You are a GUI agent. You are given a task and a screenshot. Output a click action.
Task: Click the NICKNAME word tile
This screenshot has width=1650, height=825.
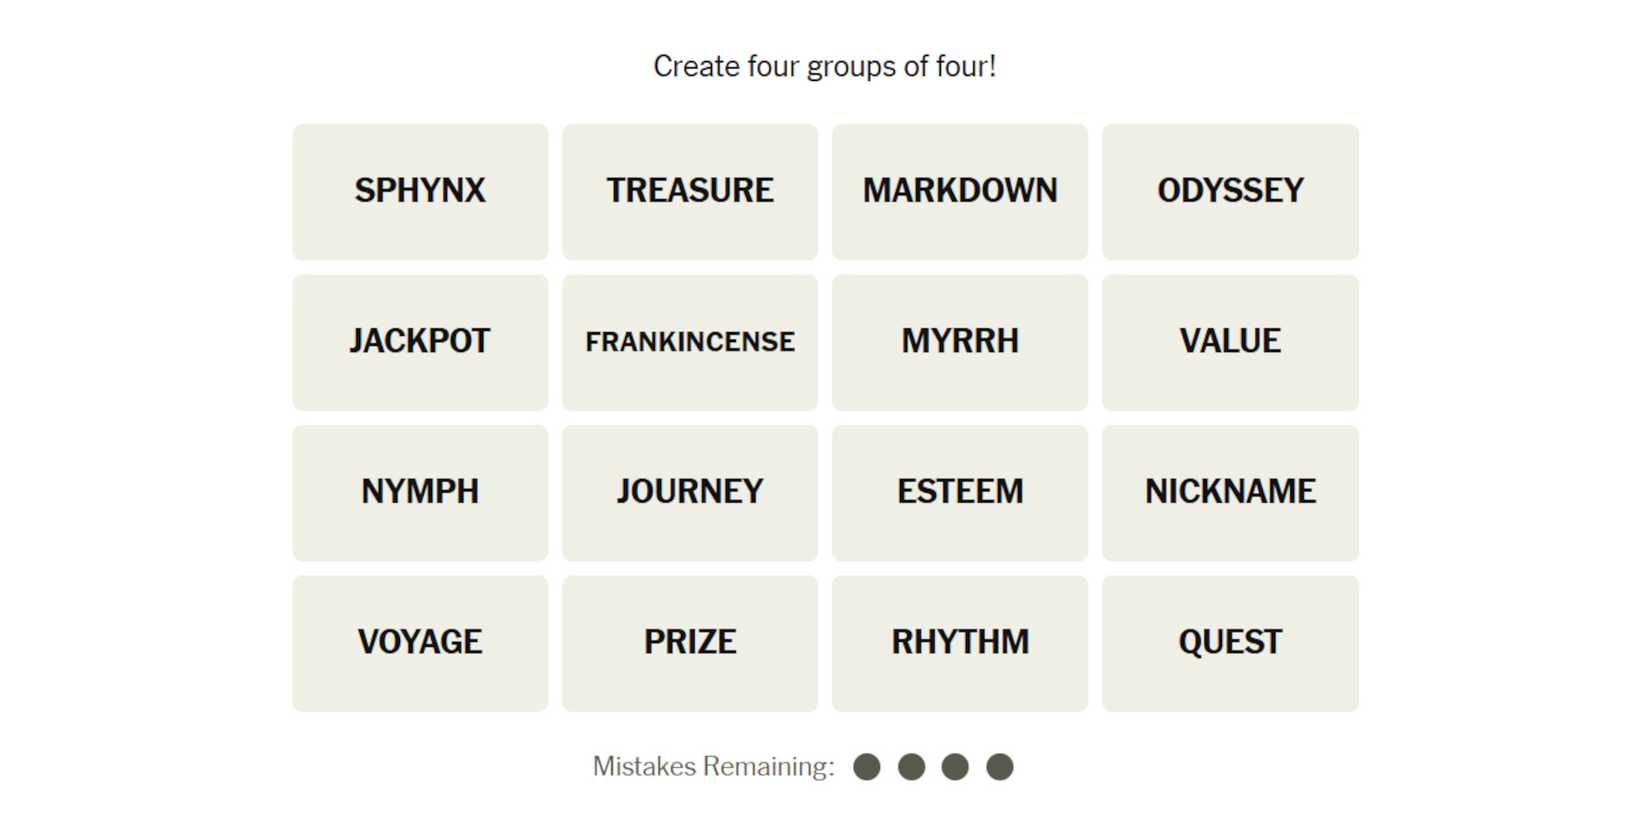(1230, 492)
